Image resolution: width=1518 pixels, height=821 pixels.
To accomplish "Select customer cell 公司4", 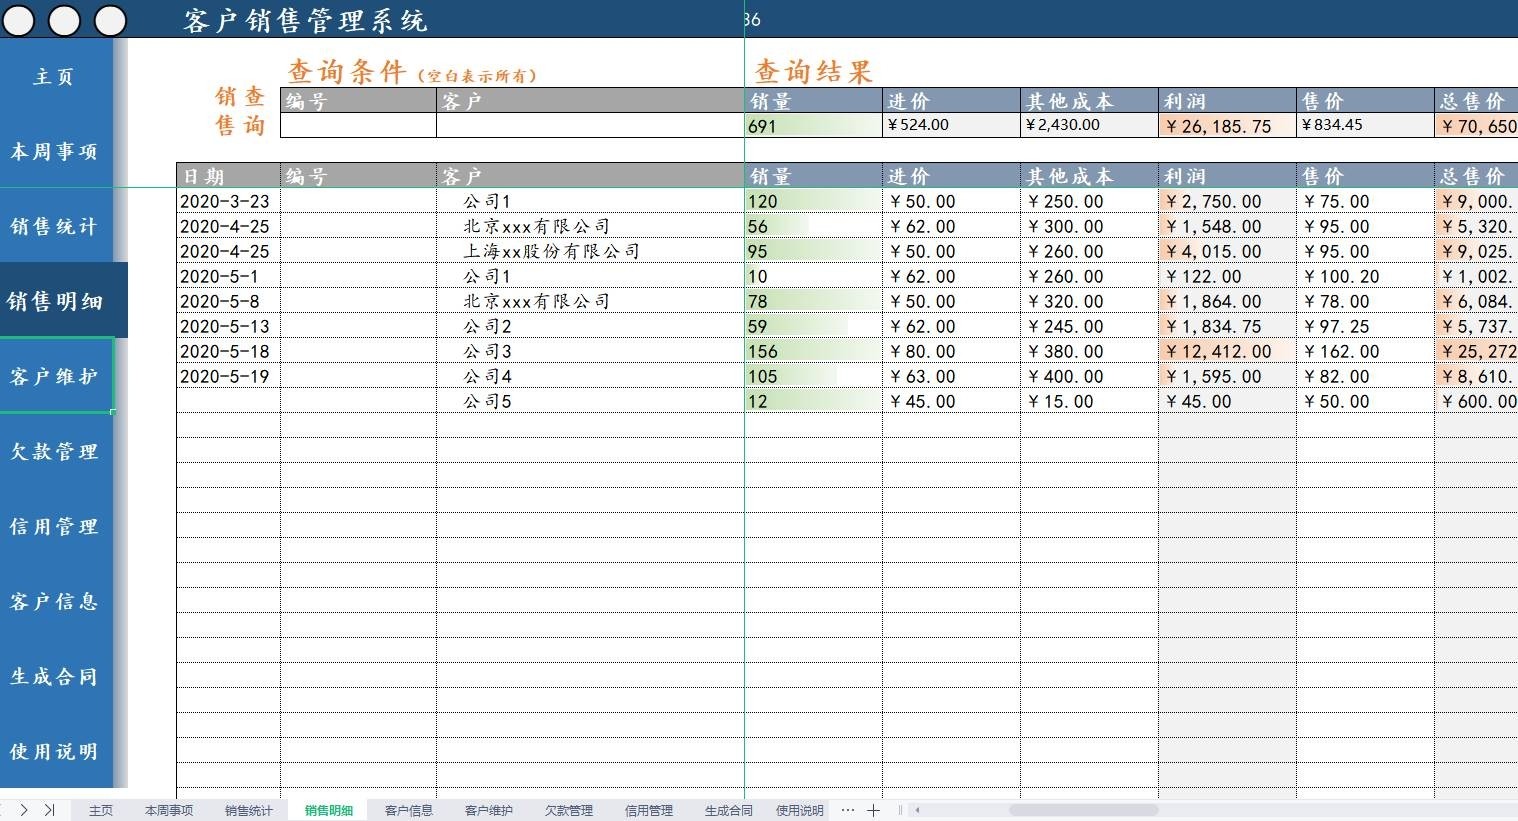I will 590,376.
